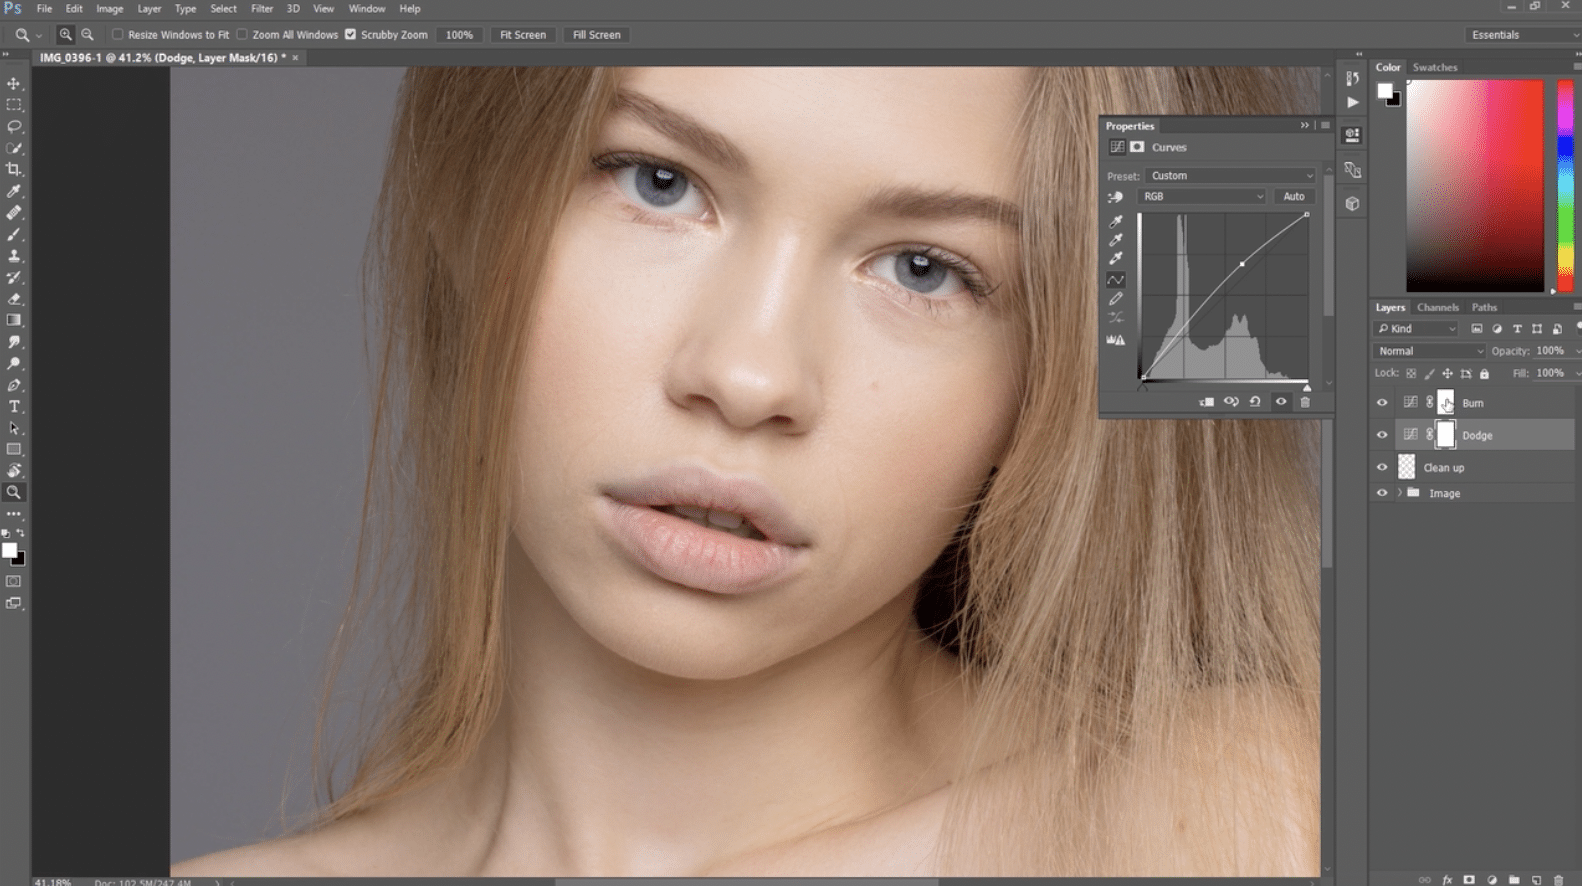Select the Eyedropper tool in toolbox
The width and height of the screenshot is (1582, 886).
(x=14, y=191)
